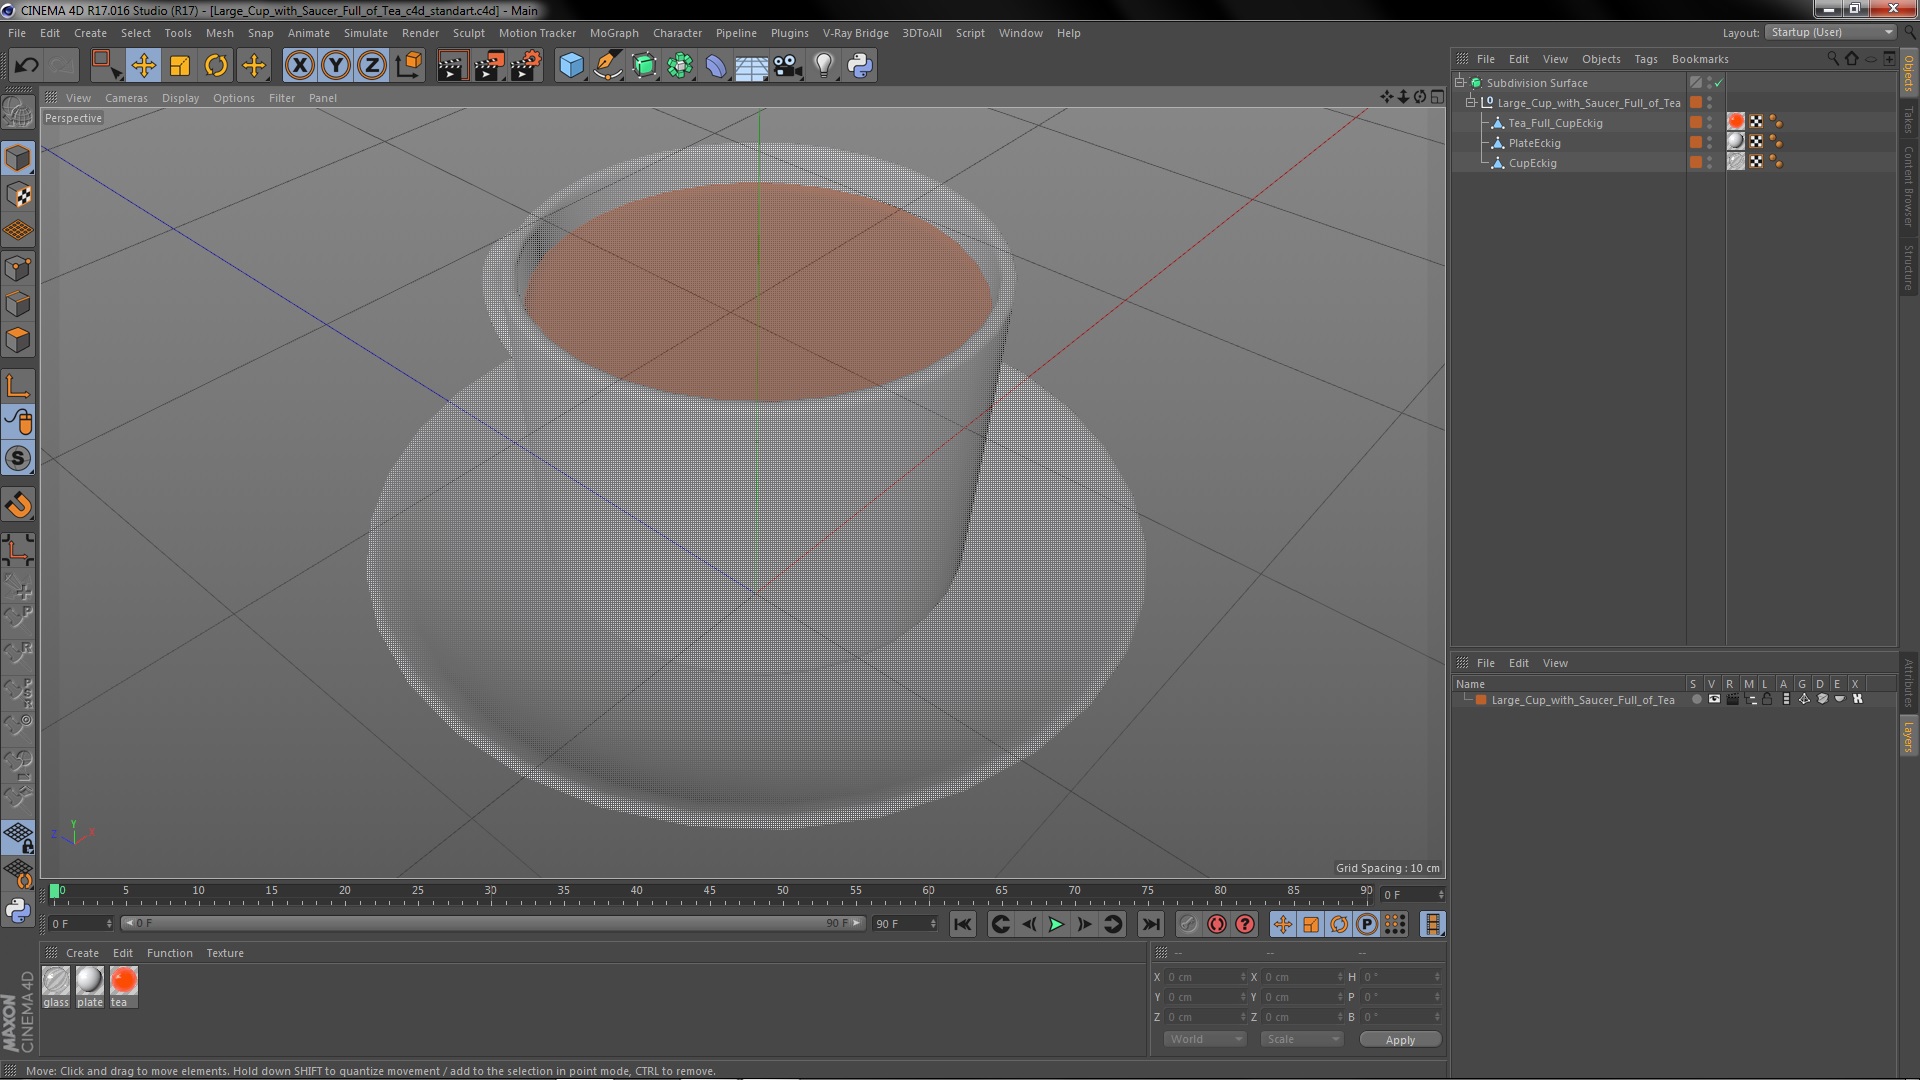Toggle the X-axis lock

[x=299, y=66]
